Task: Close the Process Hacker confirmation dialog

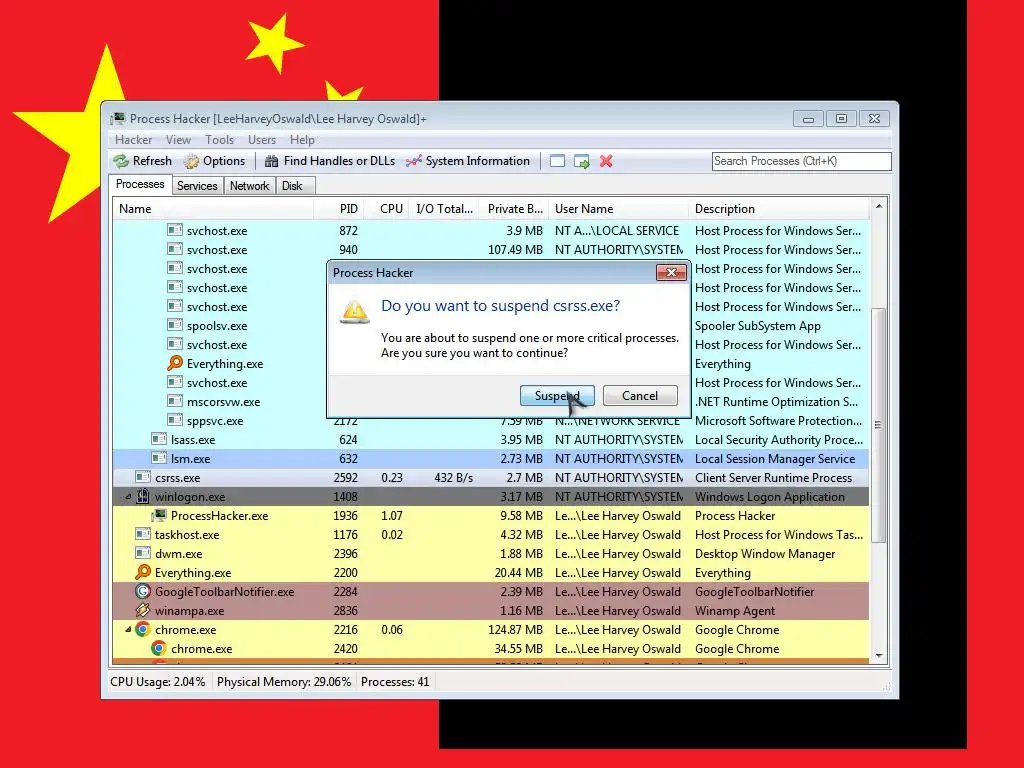Action: tap(671, 272)
